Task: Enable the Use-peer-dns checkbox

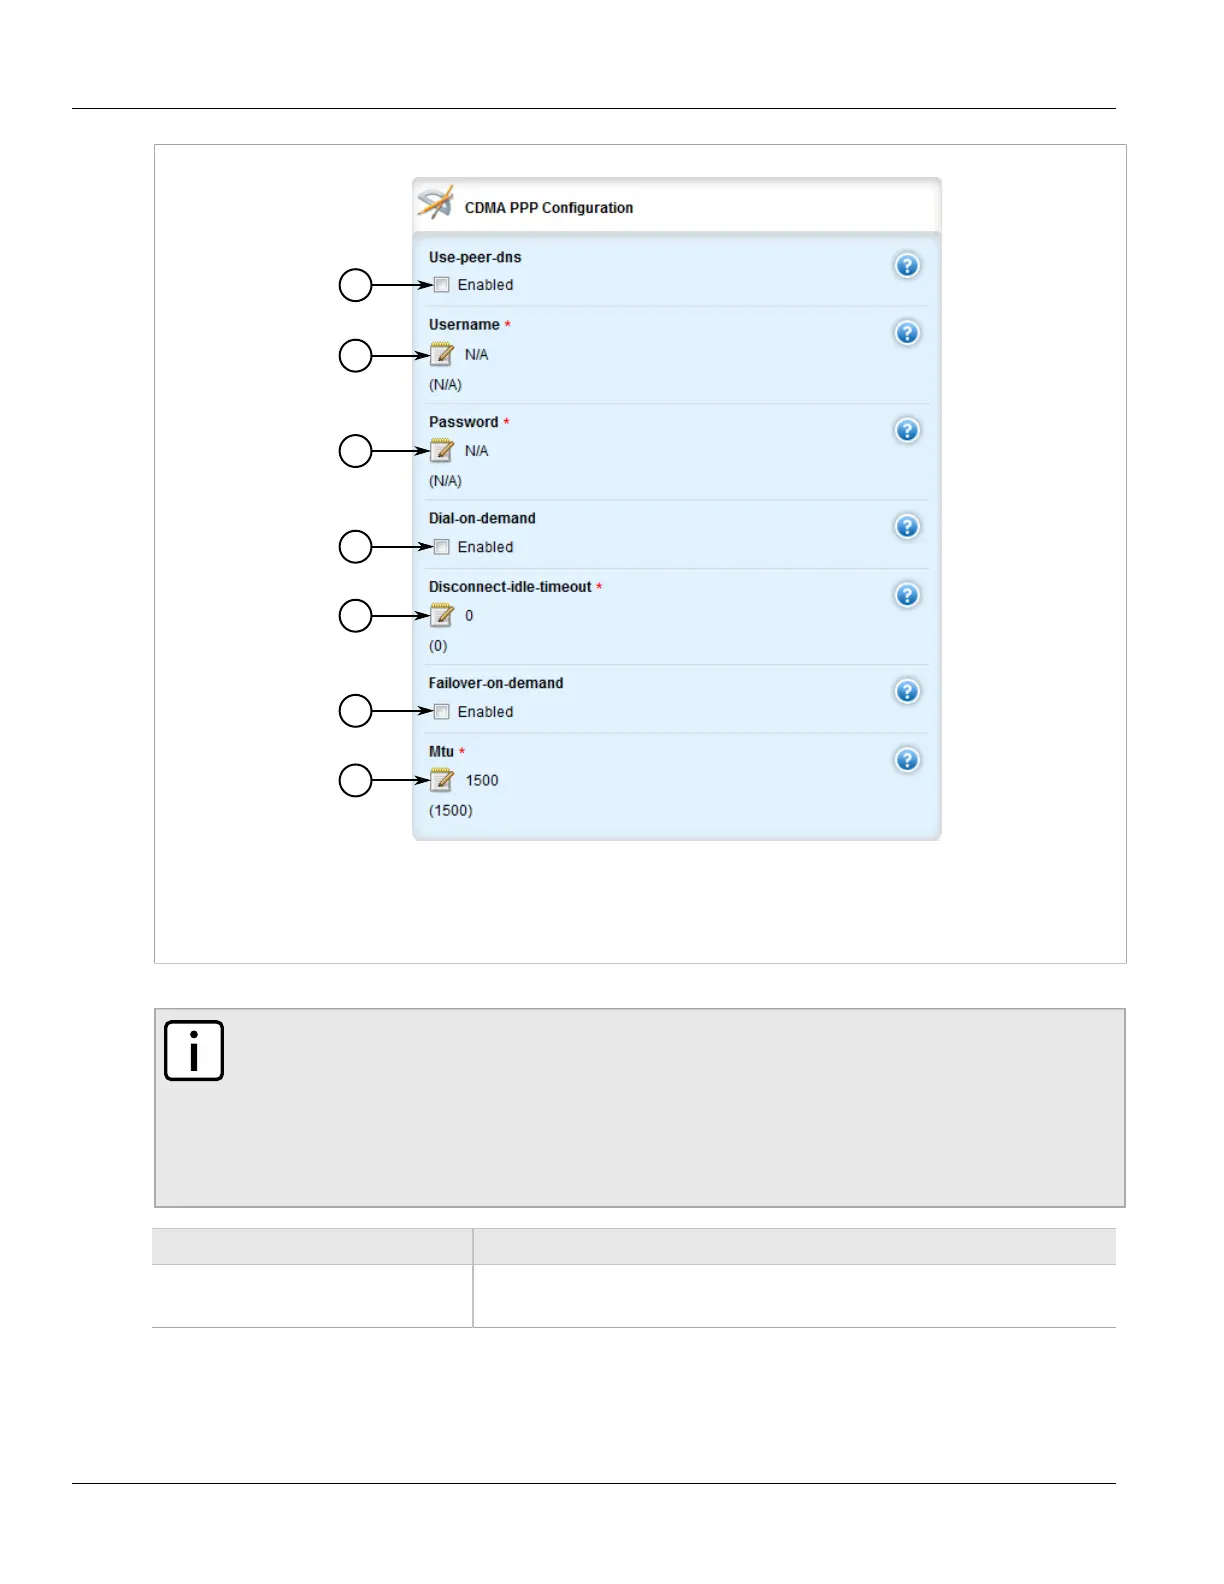Action: click(x=442, y=285)
